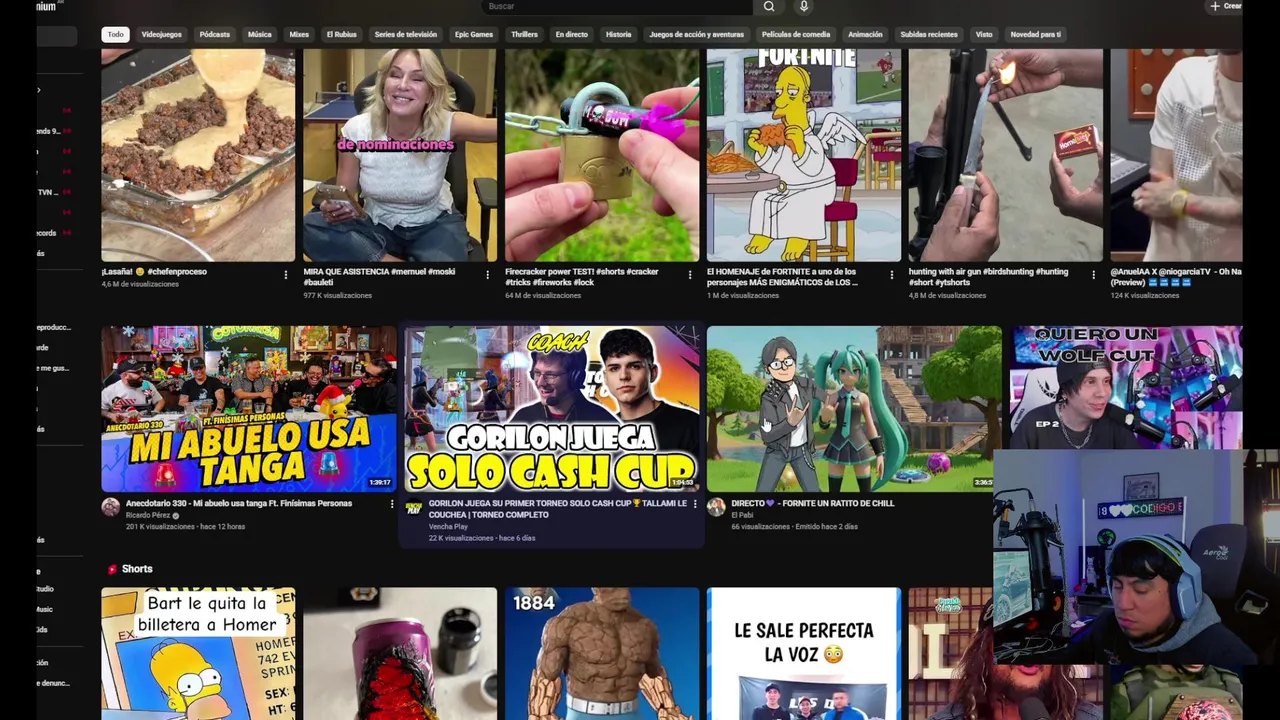This screenshot has width=1280, height=720.
Task: Open three-dot menu for Anecdotario 330 video
Action: (x=391, y=505)
